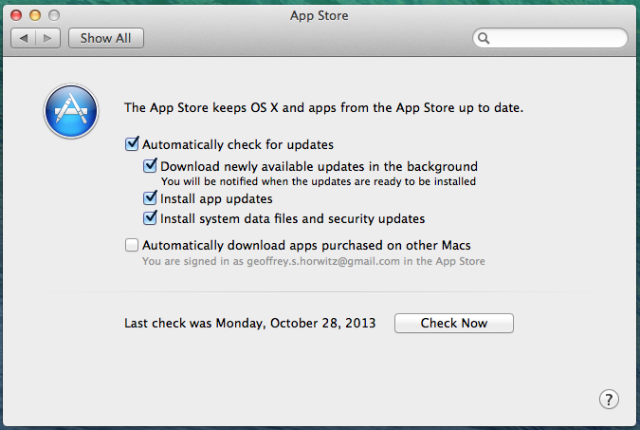Toggle Download newly available updates in background

click(x=150, y=166)
